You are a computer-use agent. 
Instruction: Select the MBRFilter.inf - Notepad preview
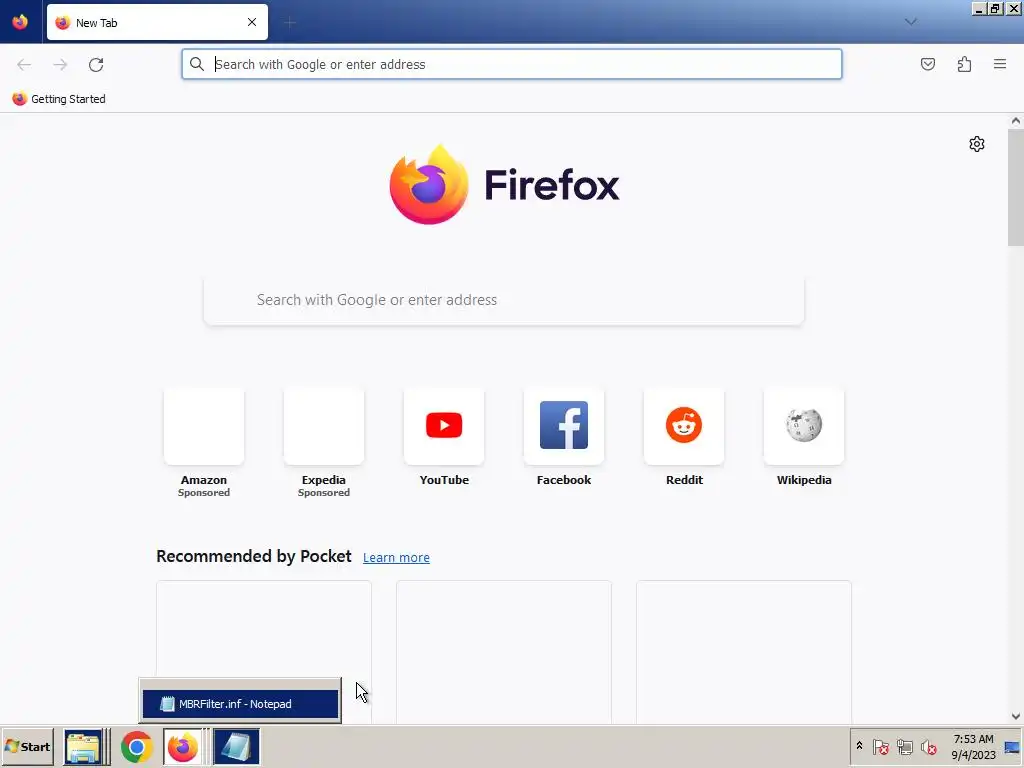pos(240,703)
